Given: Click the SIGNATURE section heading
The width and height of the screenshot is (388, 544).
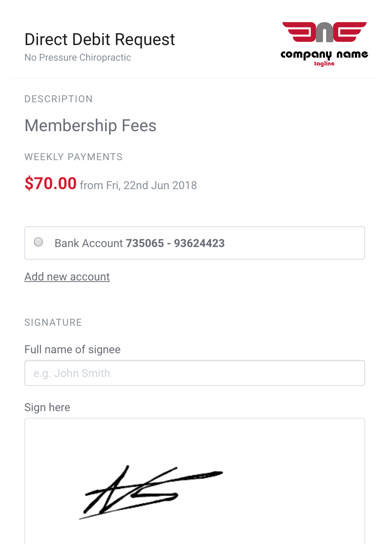Looking at the screenshot, I should coord(53,323).
